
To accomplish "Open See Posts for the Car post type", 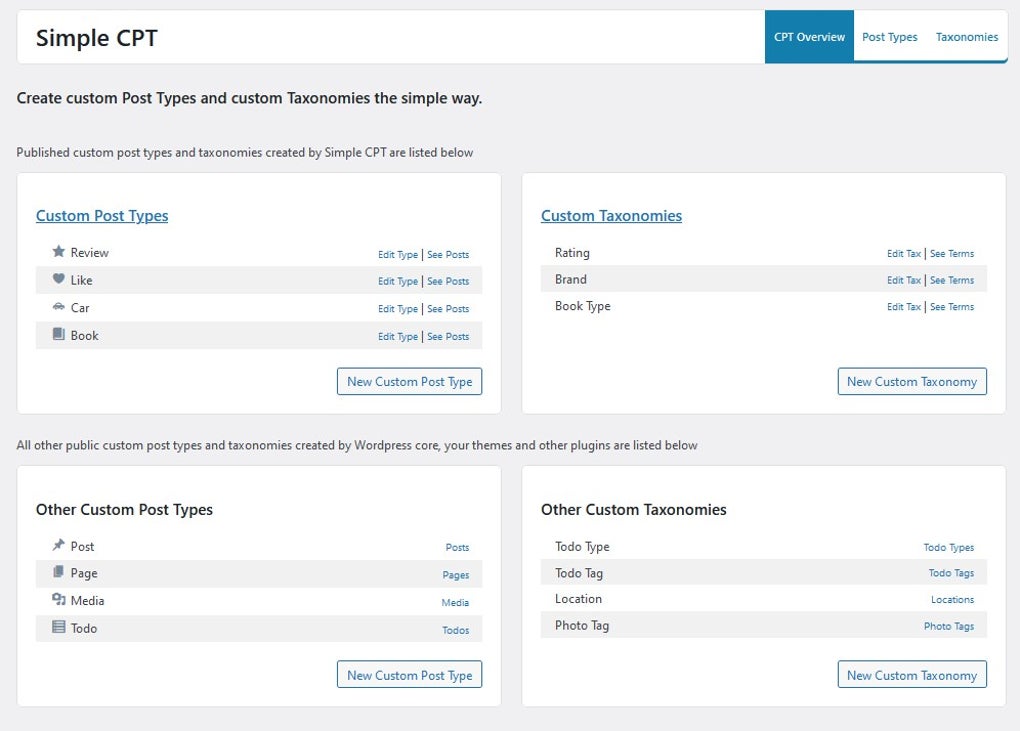I will tap(448, 309).
